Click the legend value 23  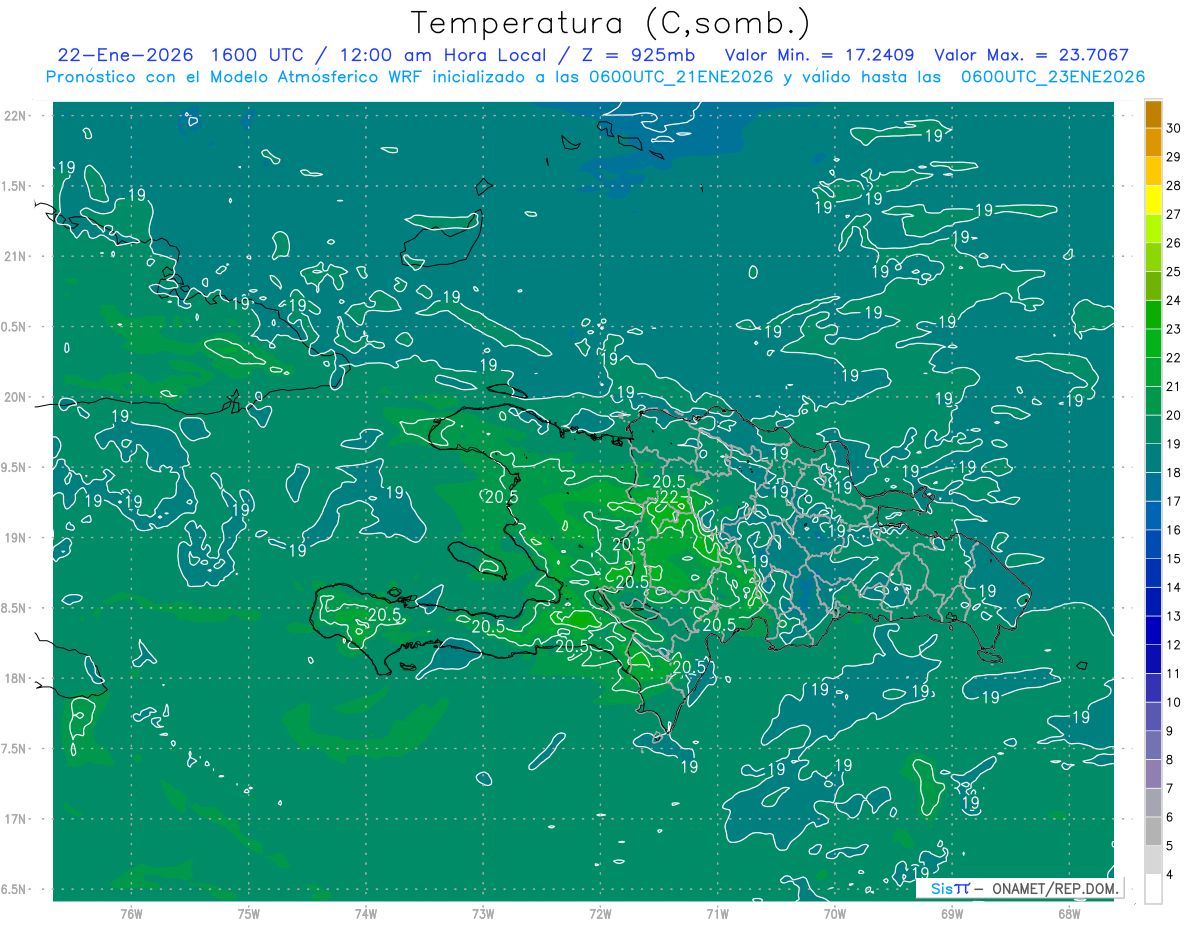(1174, 329)
